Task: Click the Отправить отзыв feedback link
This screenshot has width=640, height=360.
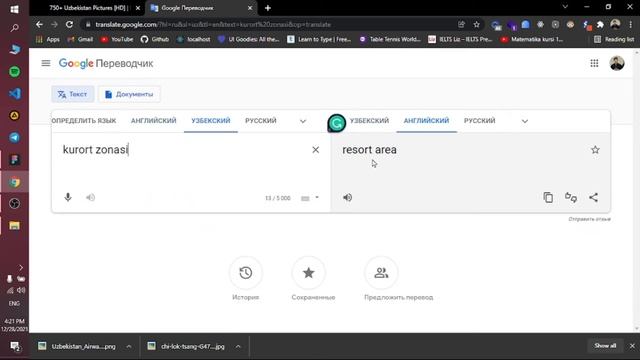Action: 589,219
